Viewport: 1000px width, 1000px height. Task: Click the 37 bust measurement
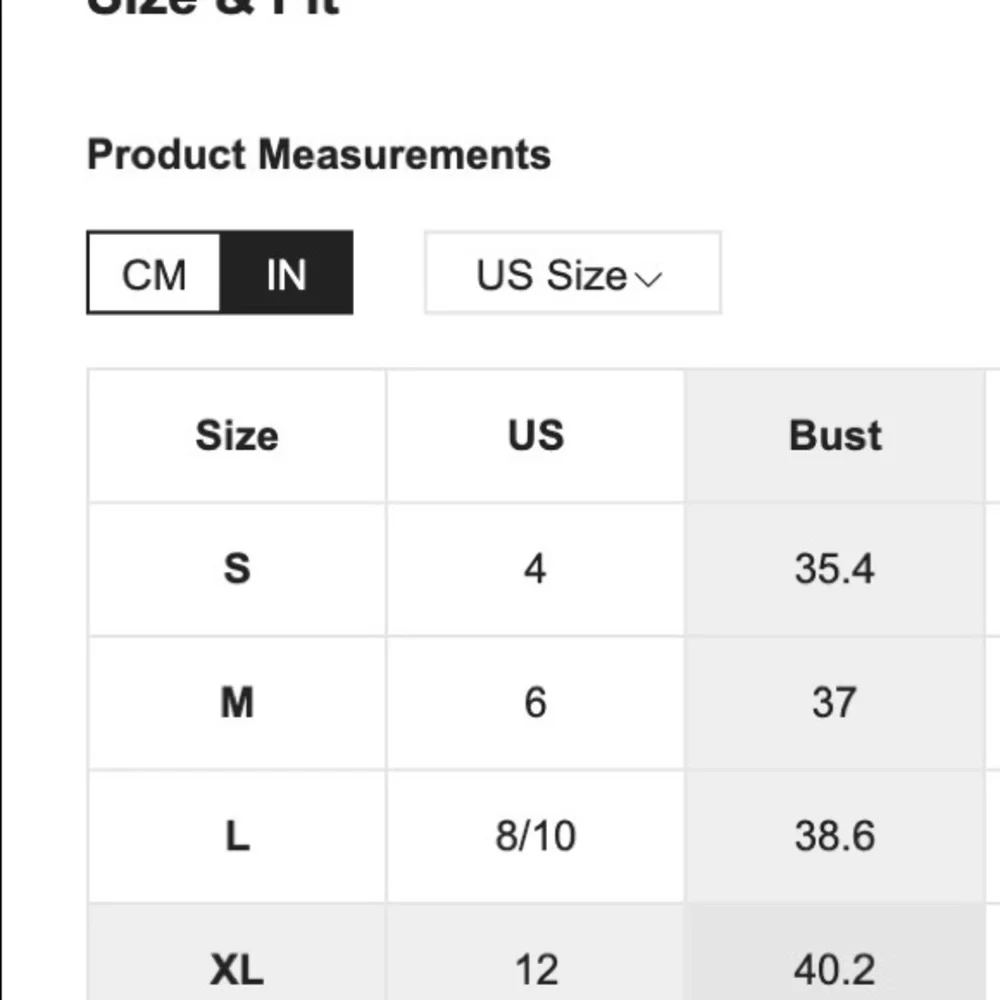(x=835, y=703)
